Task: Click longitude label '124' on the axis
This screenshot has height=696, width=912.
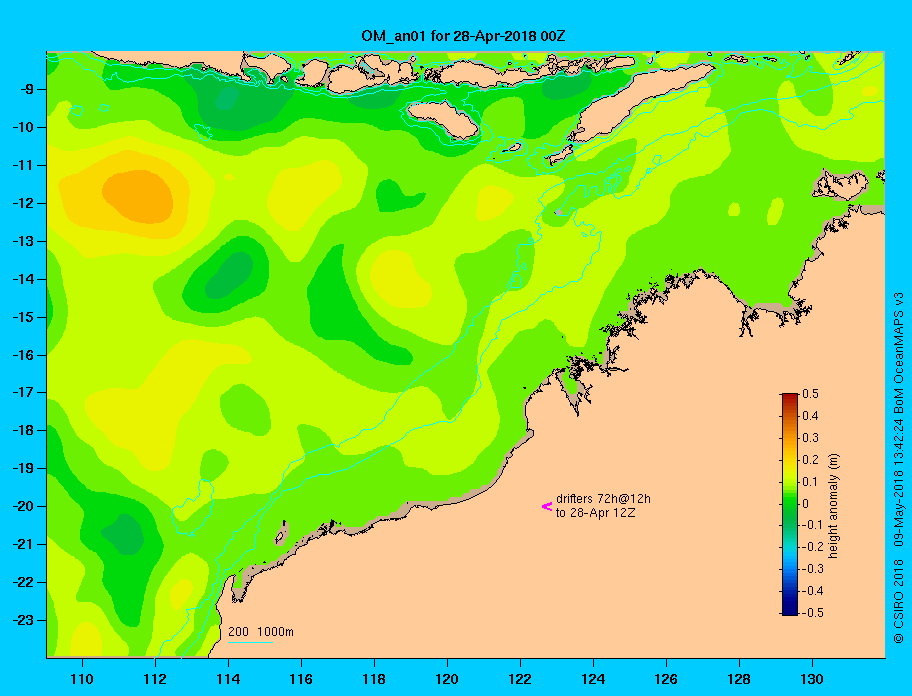Action: click(x=593, y=679)
